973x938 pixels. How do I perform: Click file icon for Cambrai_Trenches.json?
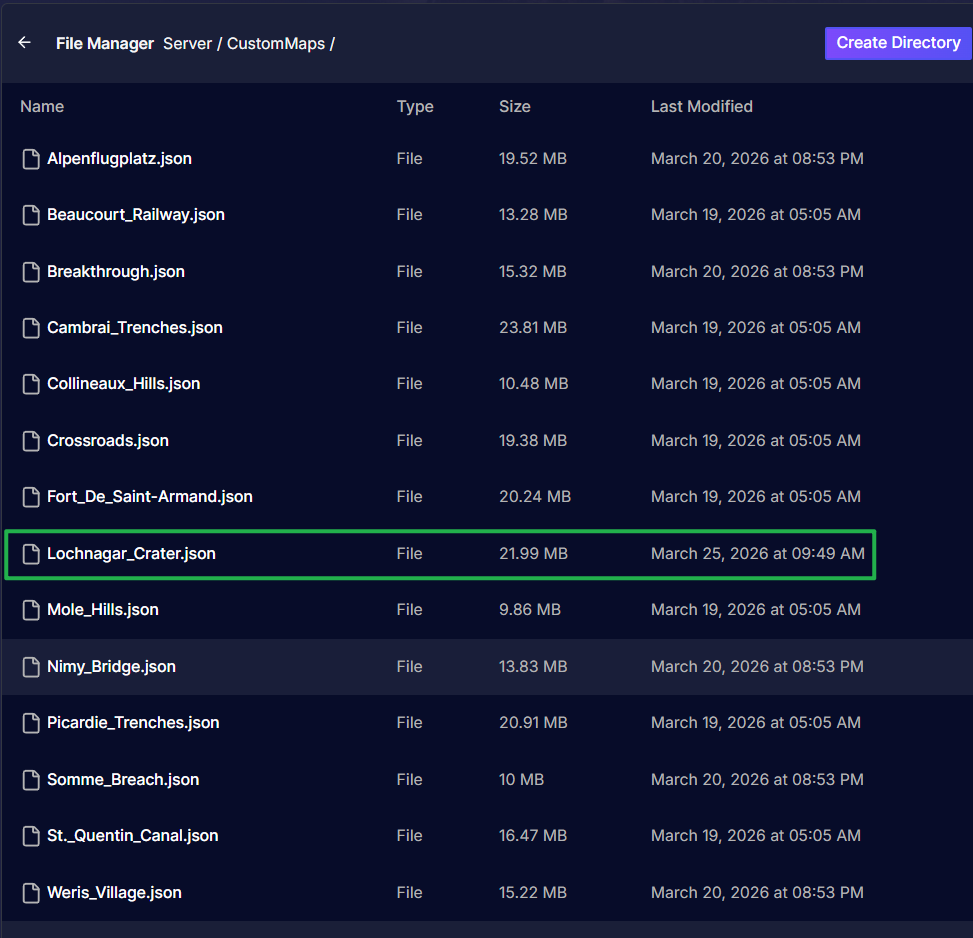[x=31, y=328]
